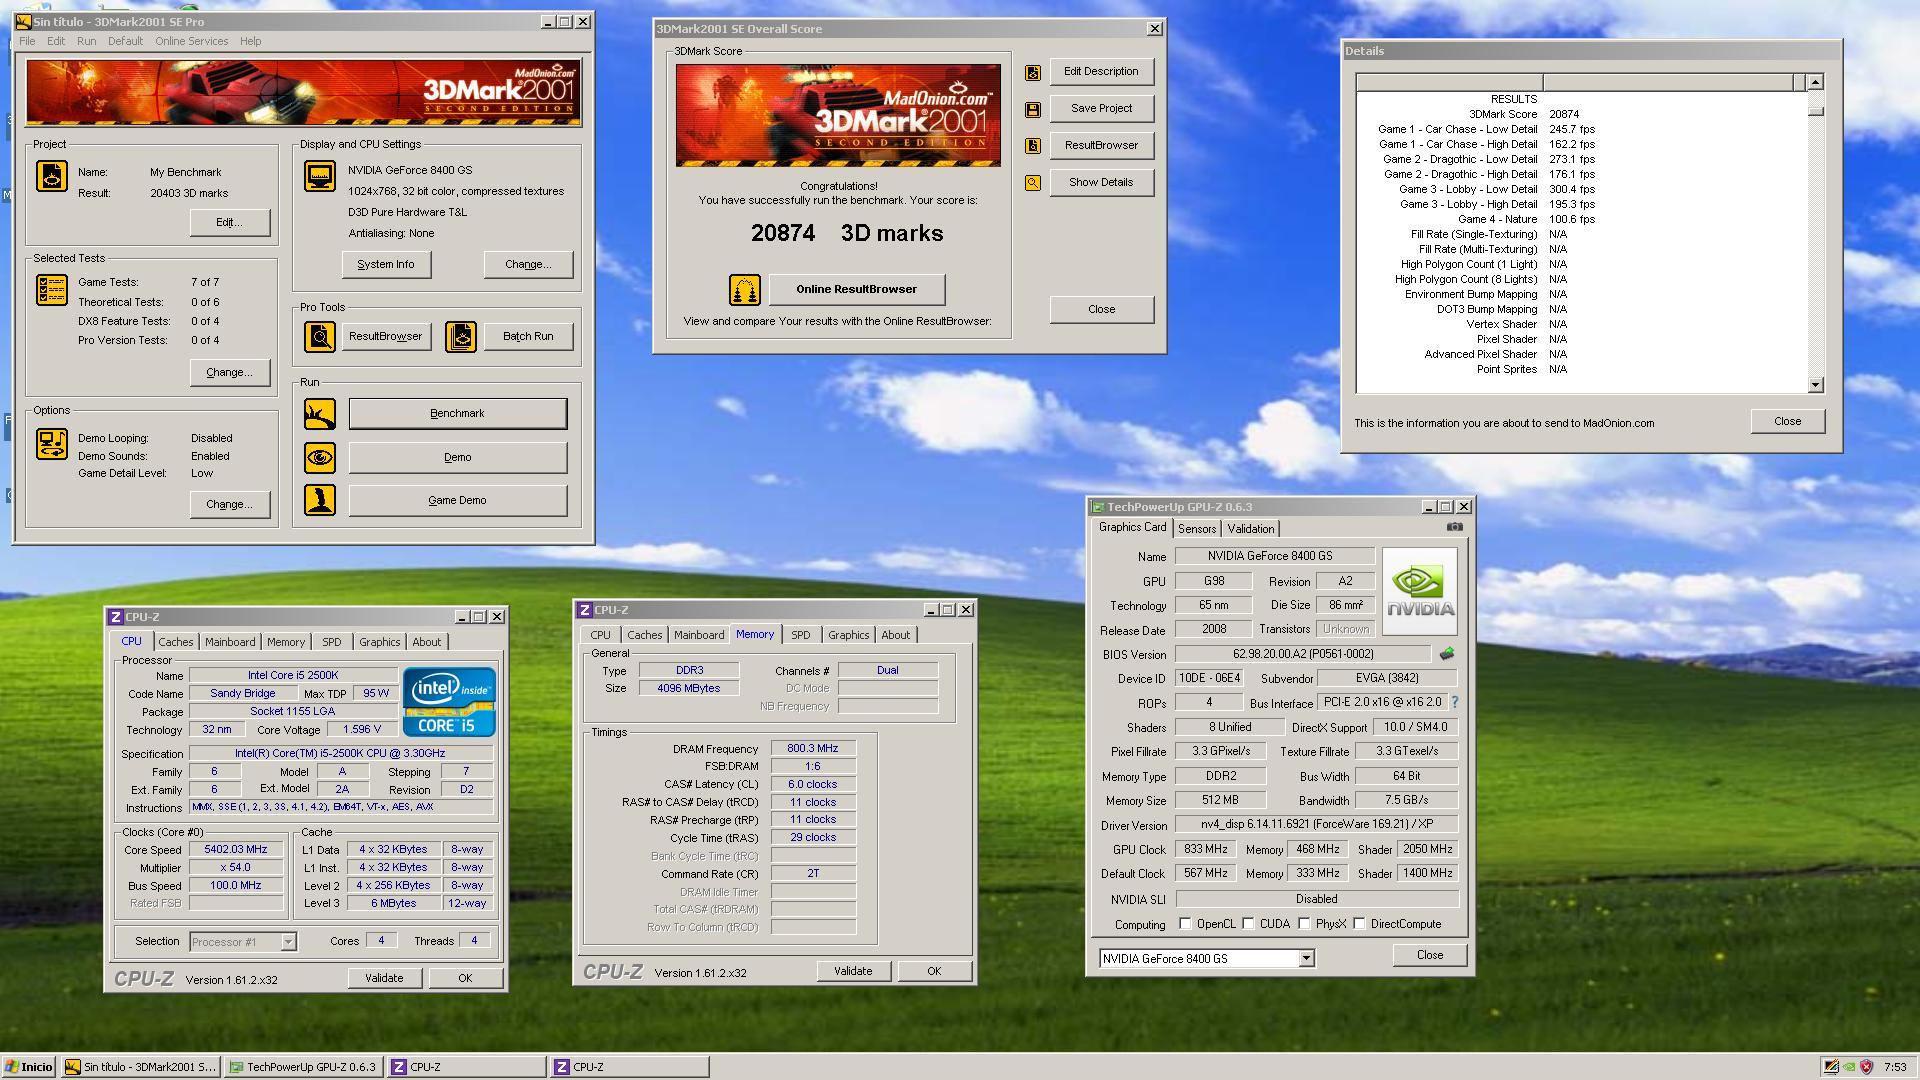Click the TechPowerUp GPU-Z taskbar button
Viewport: 1920px width, 1080px height.
pos(303,1067)
